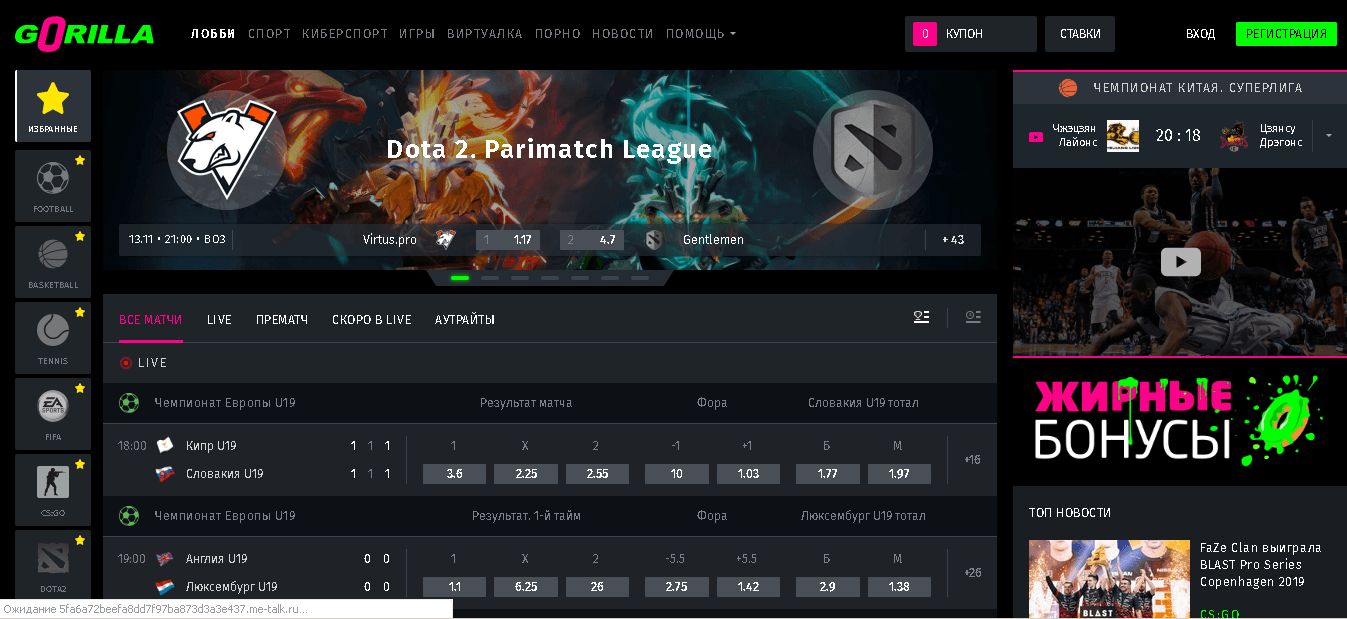Switch to the Скоро в Live tab
This screenshot has height=619, width=1347.
(x=372, y=320)
